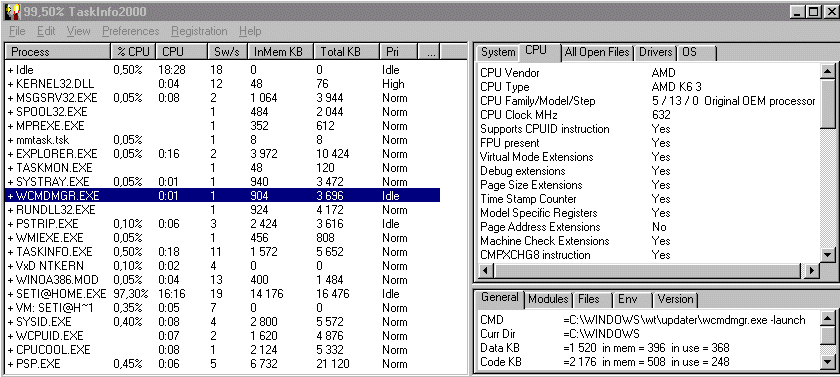Screen dimensions: 840x377
Task: Select the VM: SETI@H~1 row
Action: pyautogui.click(x=223, y=308)
